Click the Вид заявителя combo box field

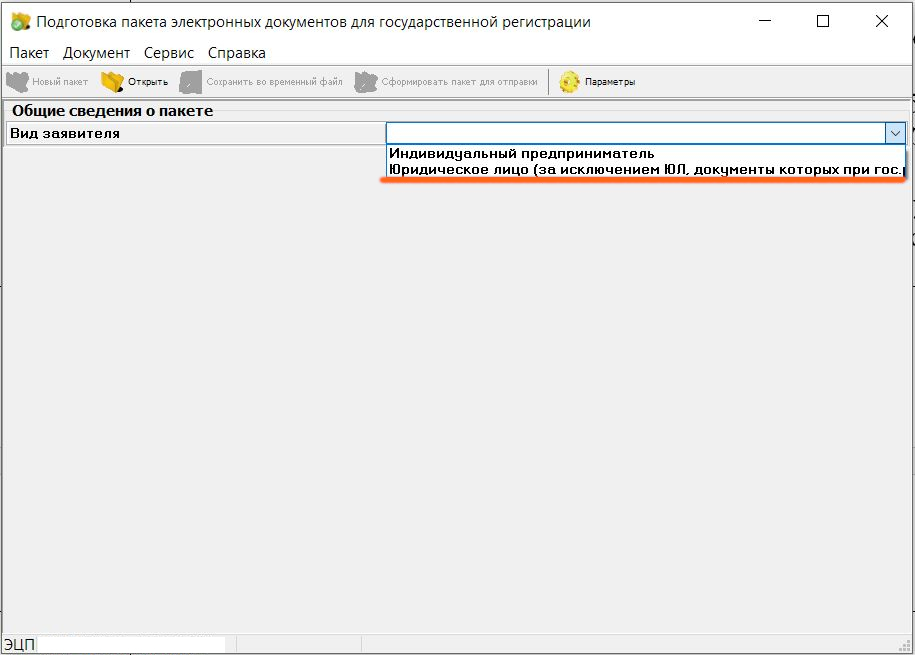click(634, 133)
